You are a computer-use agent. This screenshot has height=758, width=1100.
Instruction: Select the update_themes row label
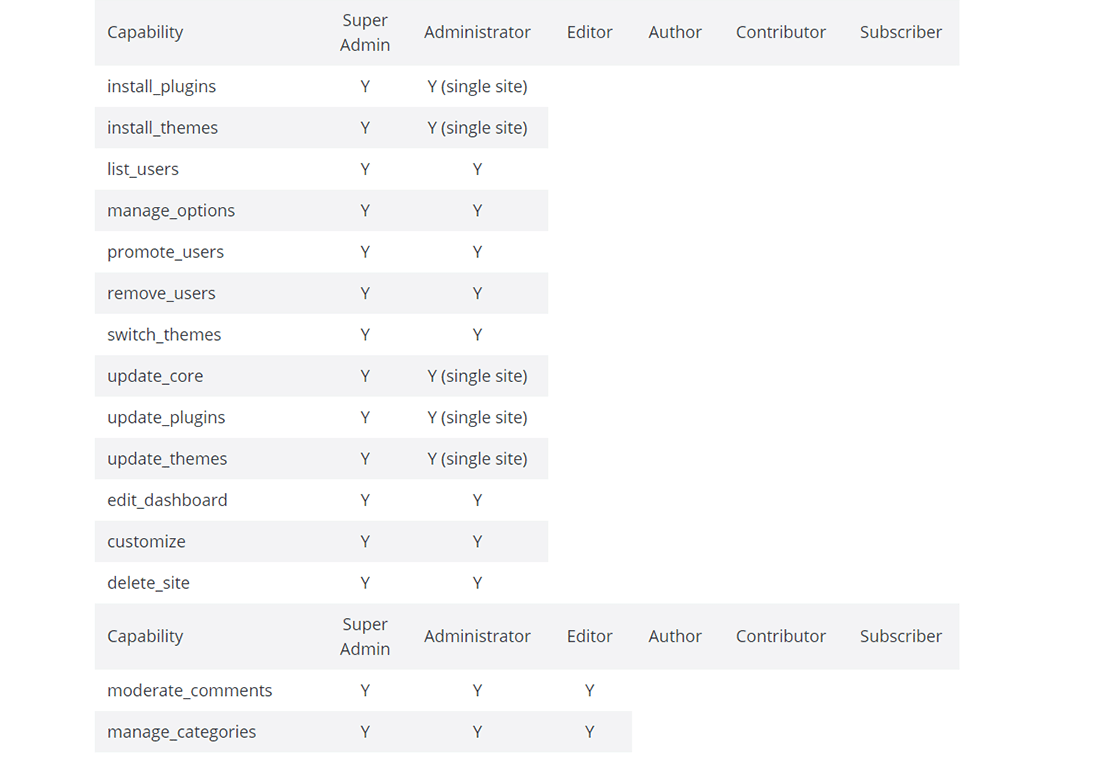click(168, 459)
